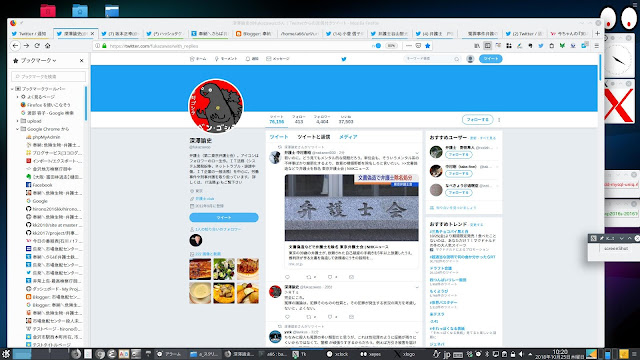Expand the upload bookmark folder
This screenshot has width=640, height=360.
[18, 121]
